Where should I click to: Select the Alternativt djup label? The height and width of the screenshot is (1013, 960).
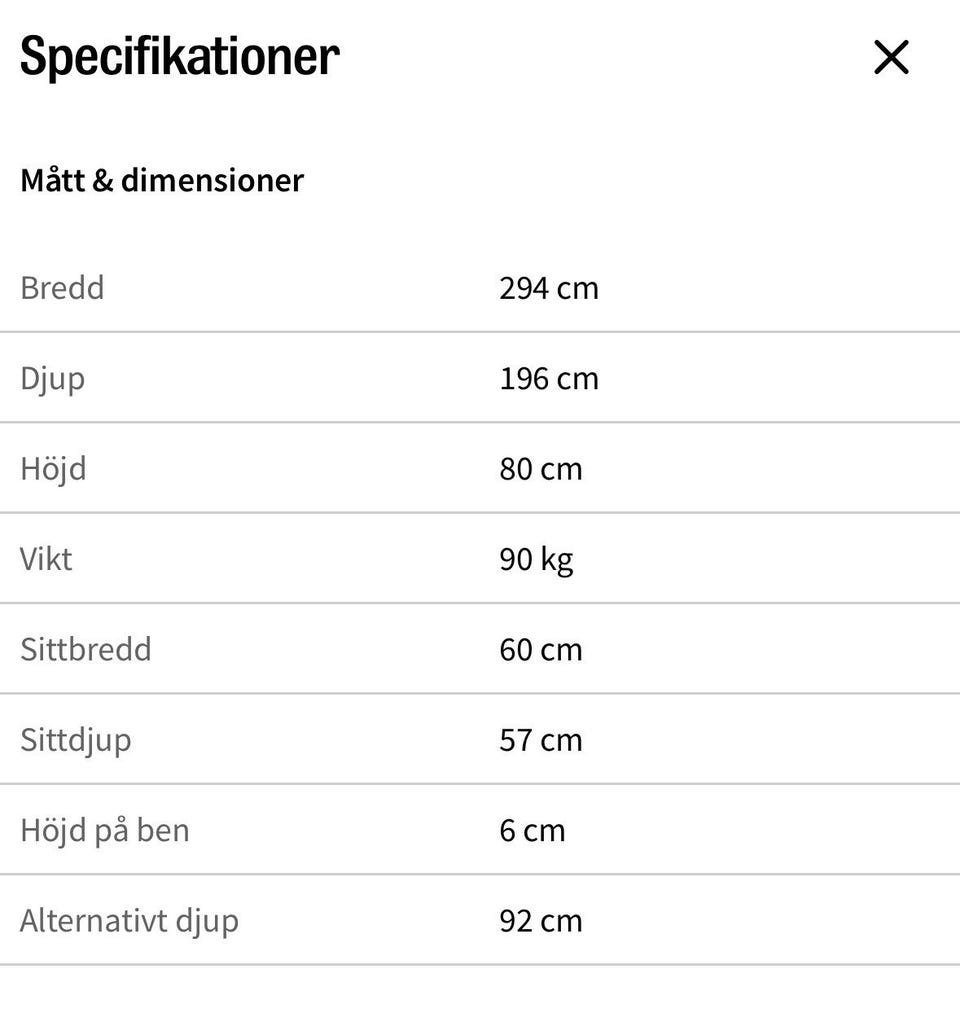(129, 921)
